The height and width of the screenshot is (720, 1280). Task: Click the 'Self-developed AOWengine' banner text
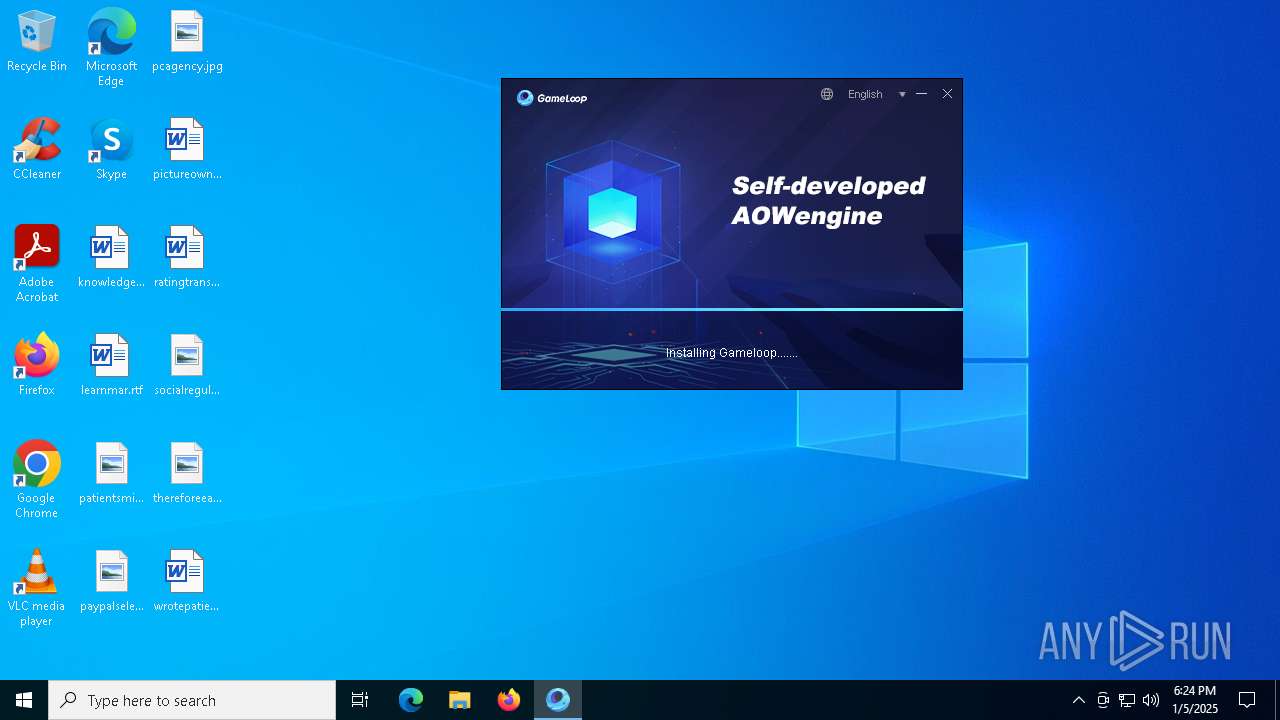[828, 201]
